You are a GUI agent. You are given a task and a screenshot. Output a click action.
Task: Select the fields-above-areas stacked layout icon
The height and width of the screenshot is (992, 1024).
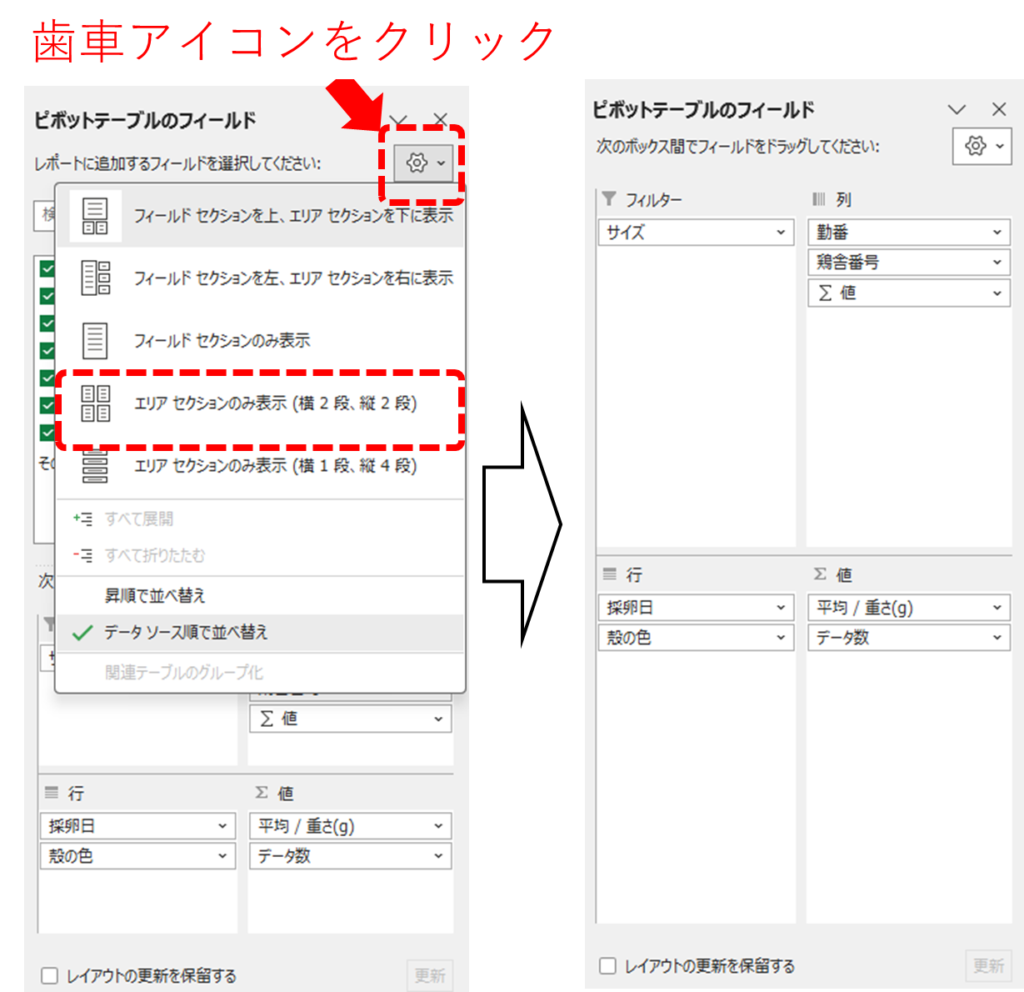[95, 215]
